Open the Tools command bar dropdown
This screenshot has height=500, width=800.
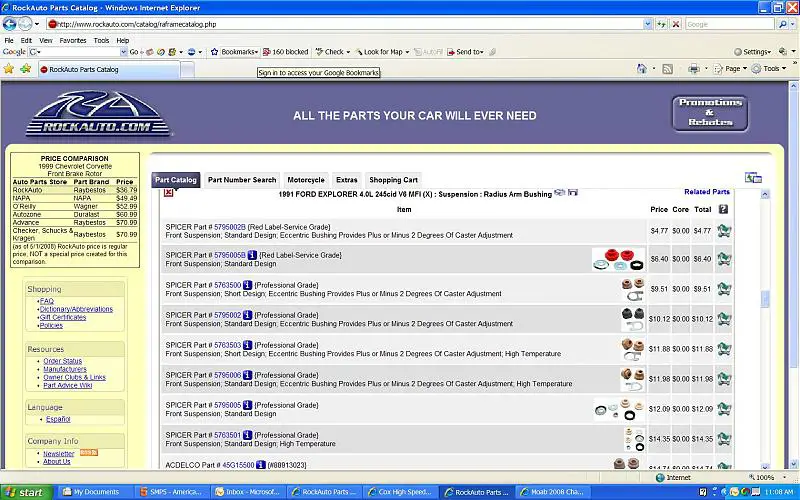pos(769,68)
